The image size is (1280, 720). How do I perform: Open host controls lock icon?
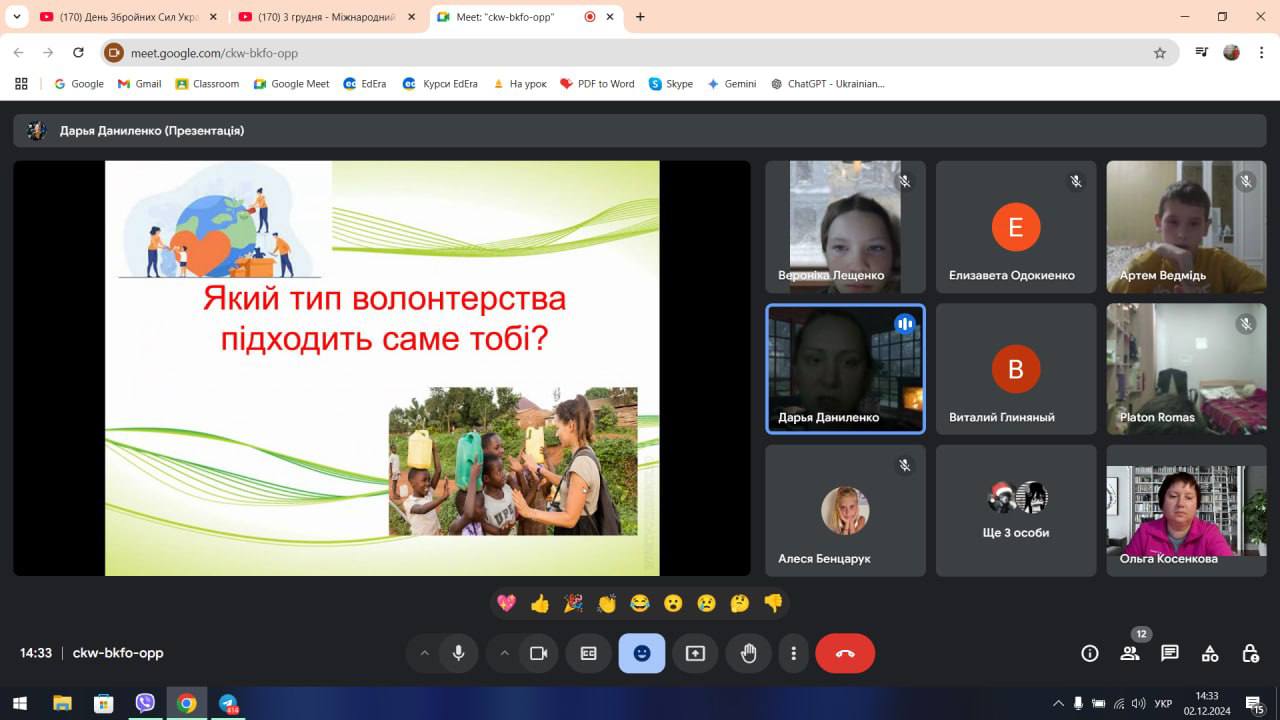pyautogui.click(x=1250, y=653)
